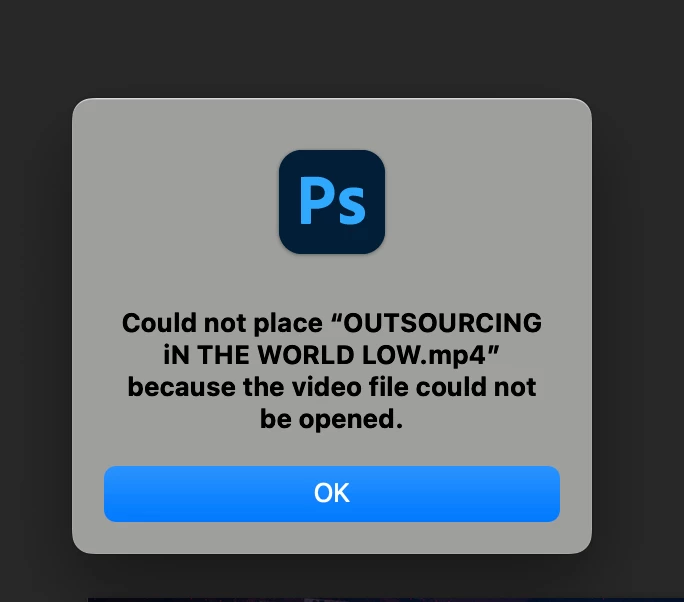
Task: Click the "be opened." text line
Action: click(x=332, y=419)
